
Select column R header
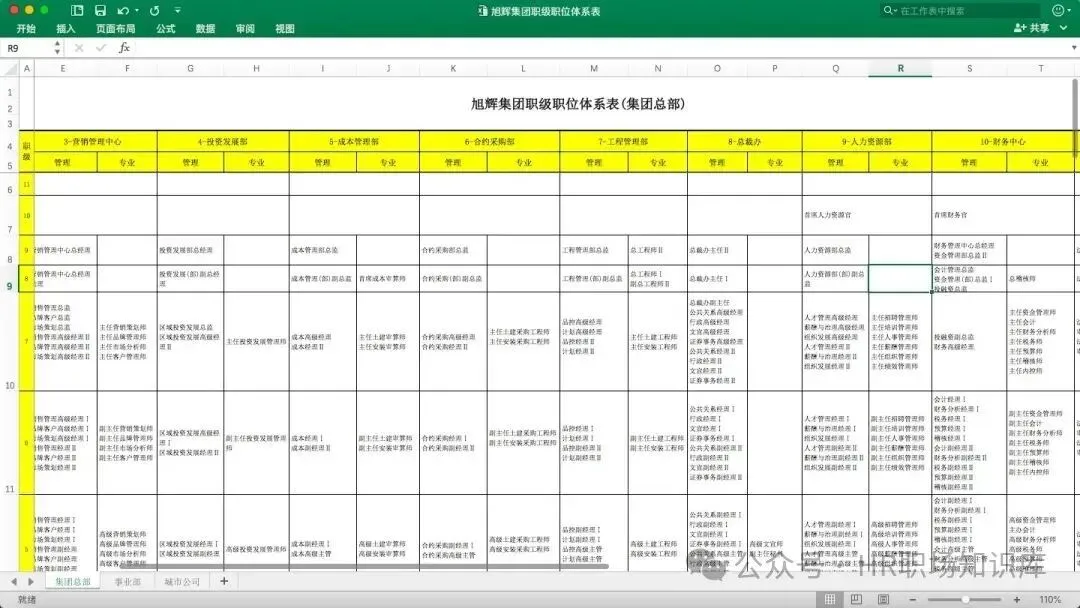(x=900, y=68)
